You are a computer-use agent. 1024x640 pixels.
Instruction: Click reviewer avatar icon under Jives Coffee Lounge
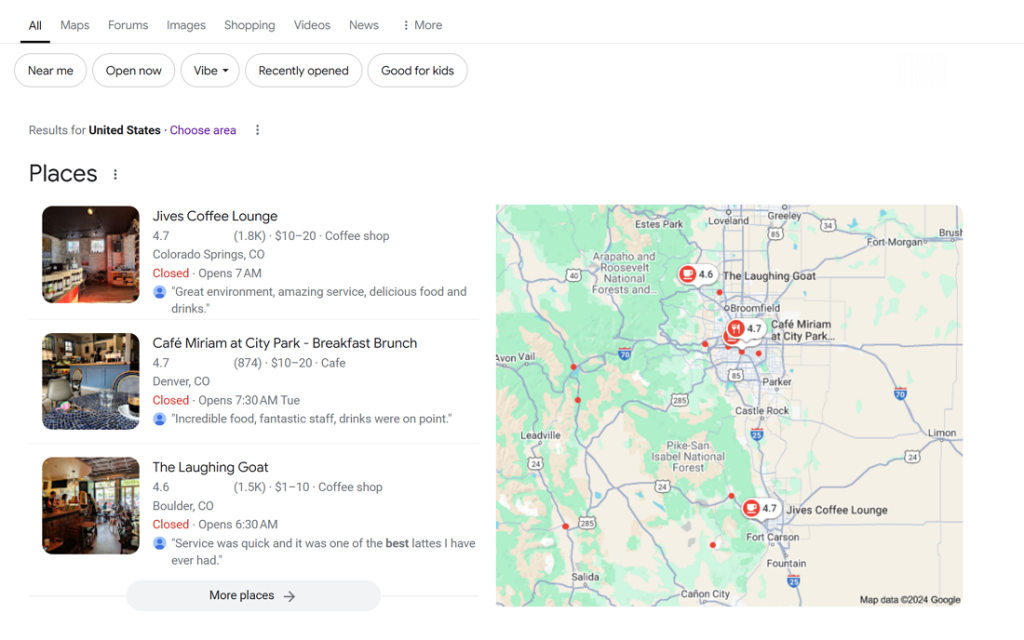tap(159, 292)
